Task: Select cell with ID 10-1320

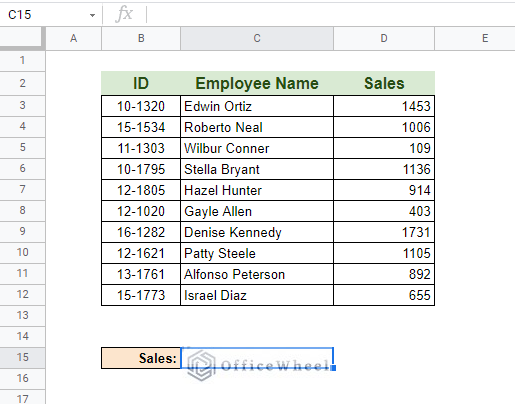Action: [141, 106]
